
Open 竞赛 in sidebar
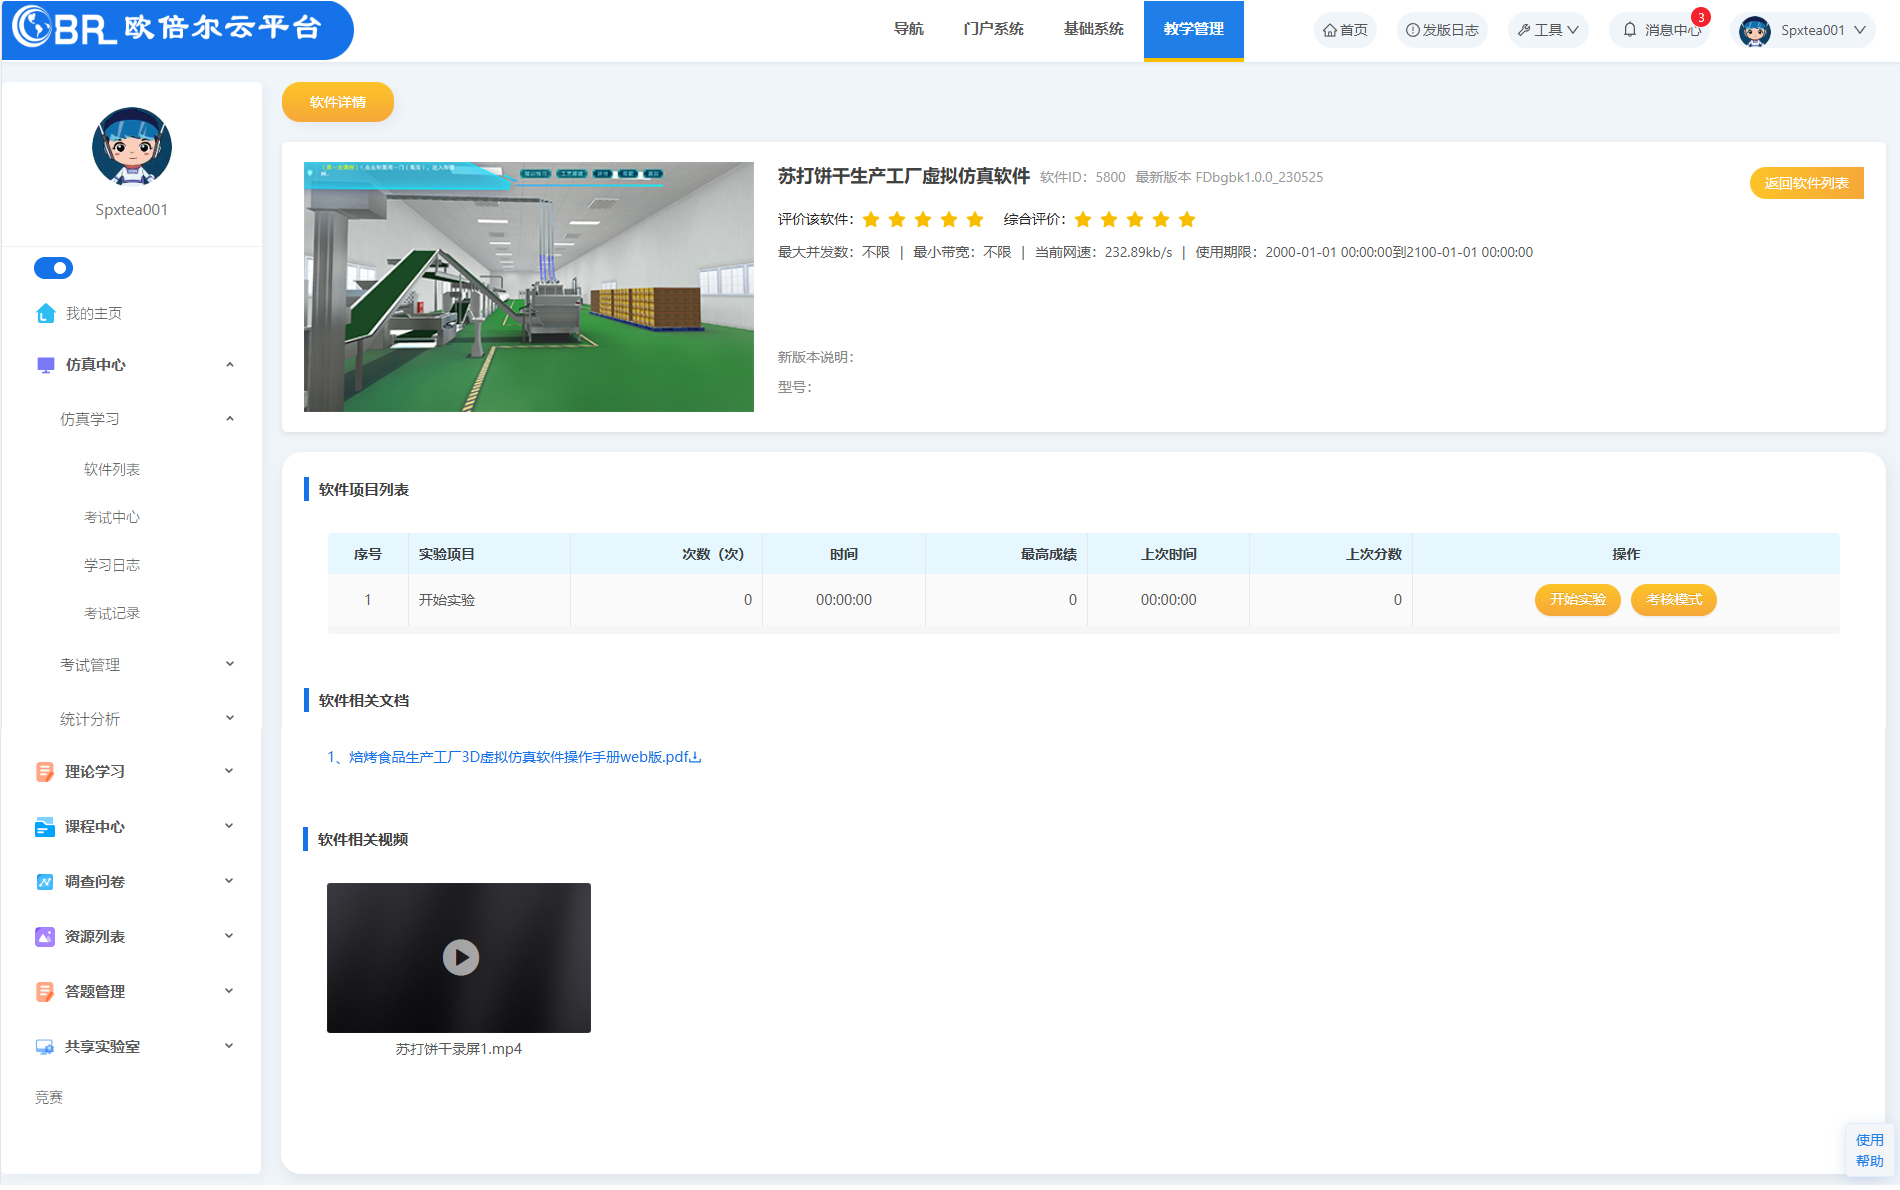tap(49, 1097)
